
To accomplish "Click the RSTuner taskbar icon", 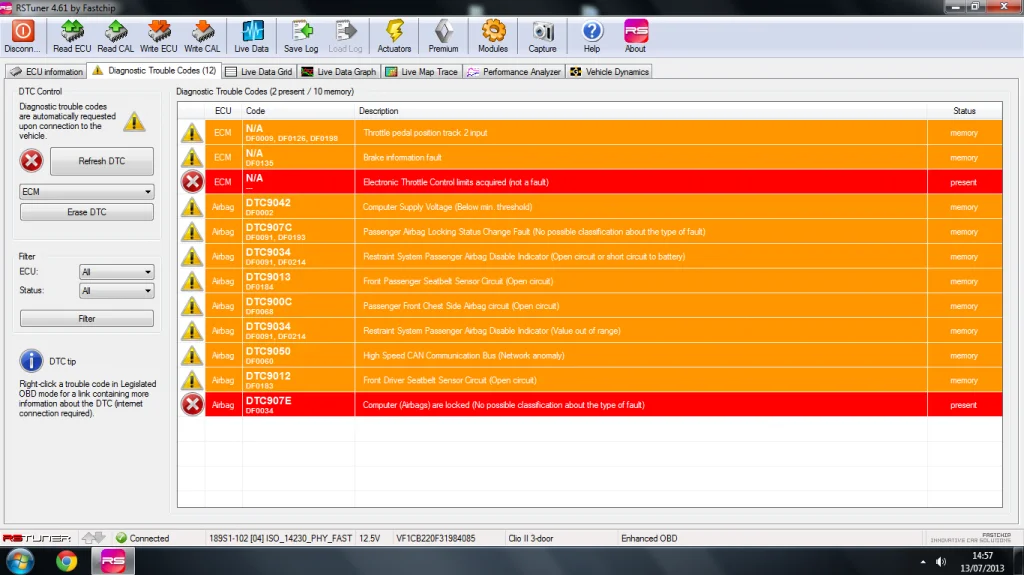I will (112, 561).
